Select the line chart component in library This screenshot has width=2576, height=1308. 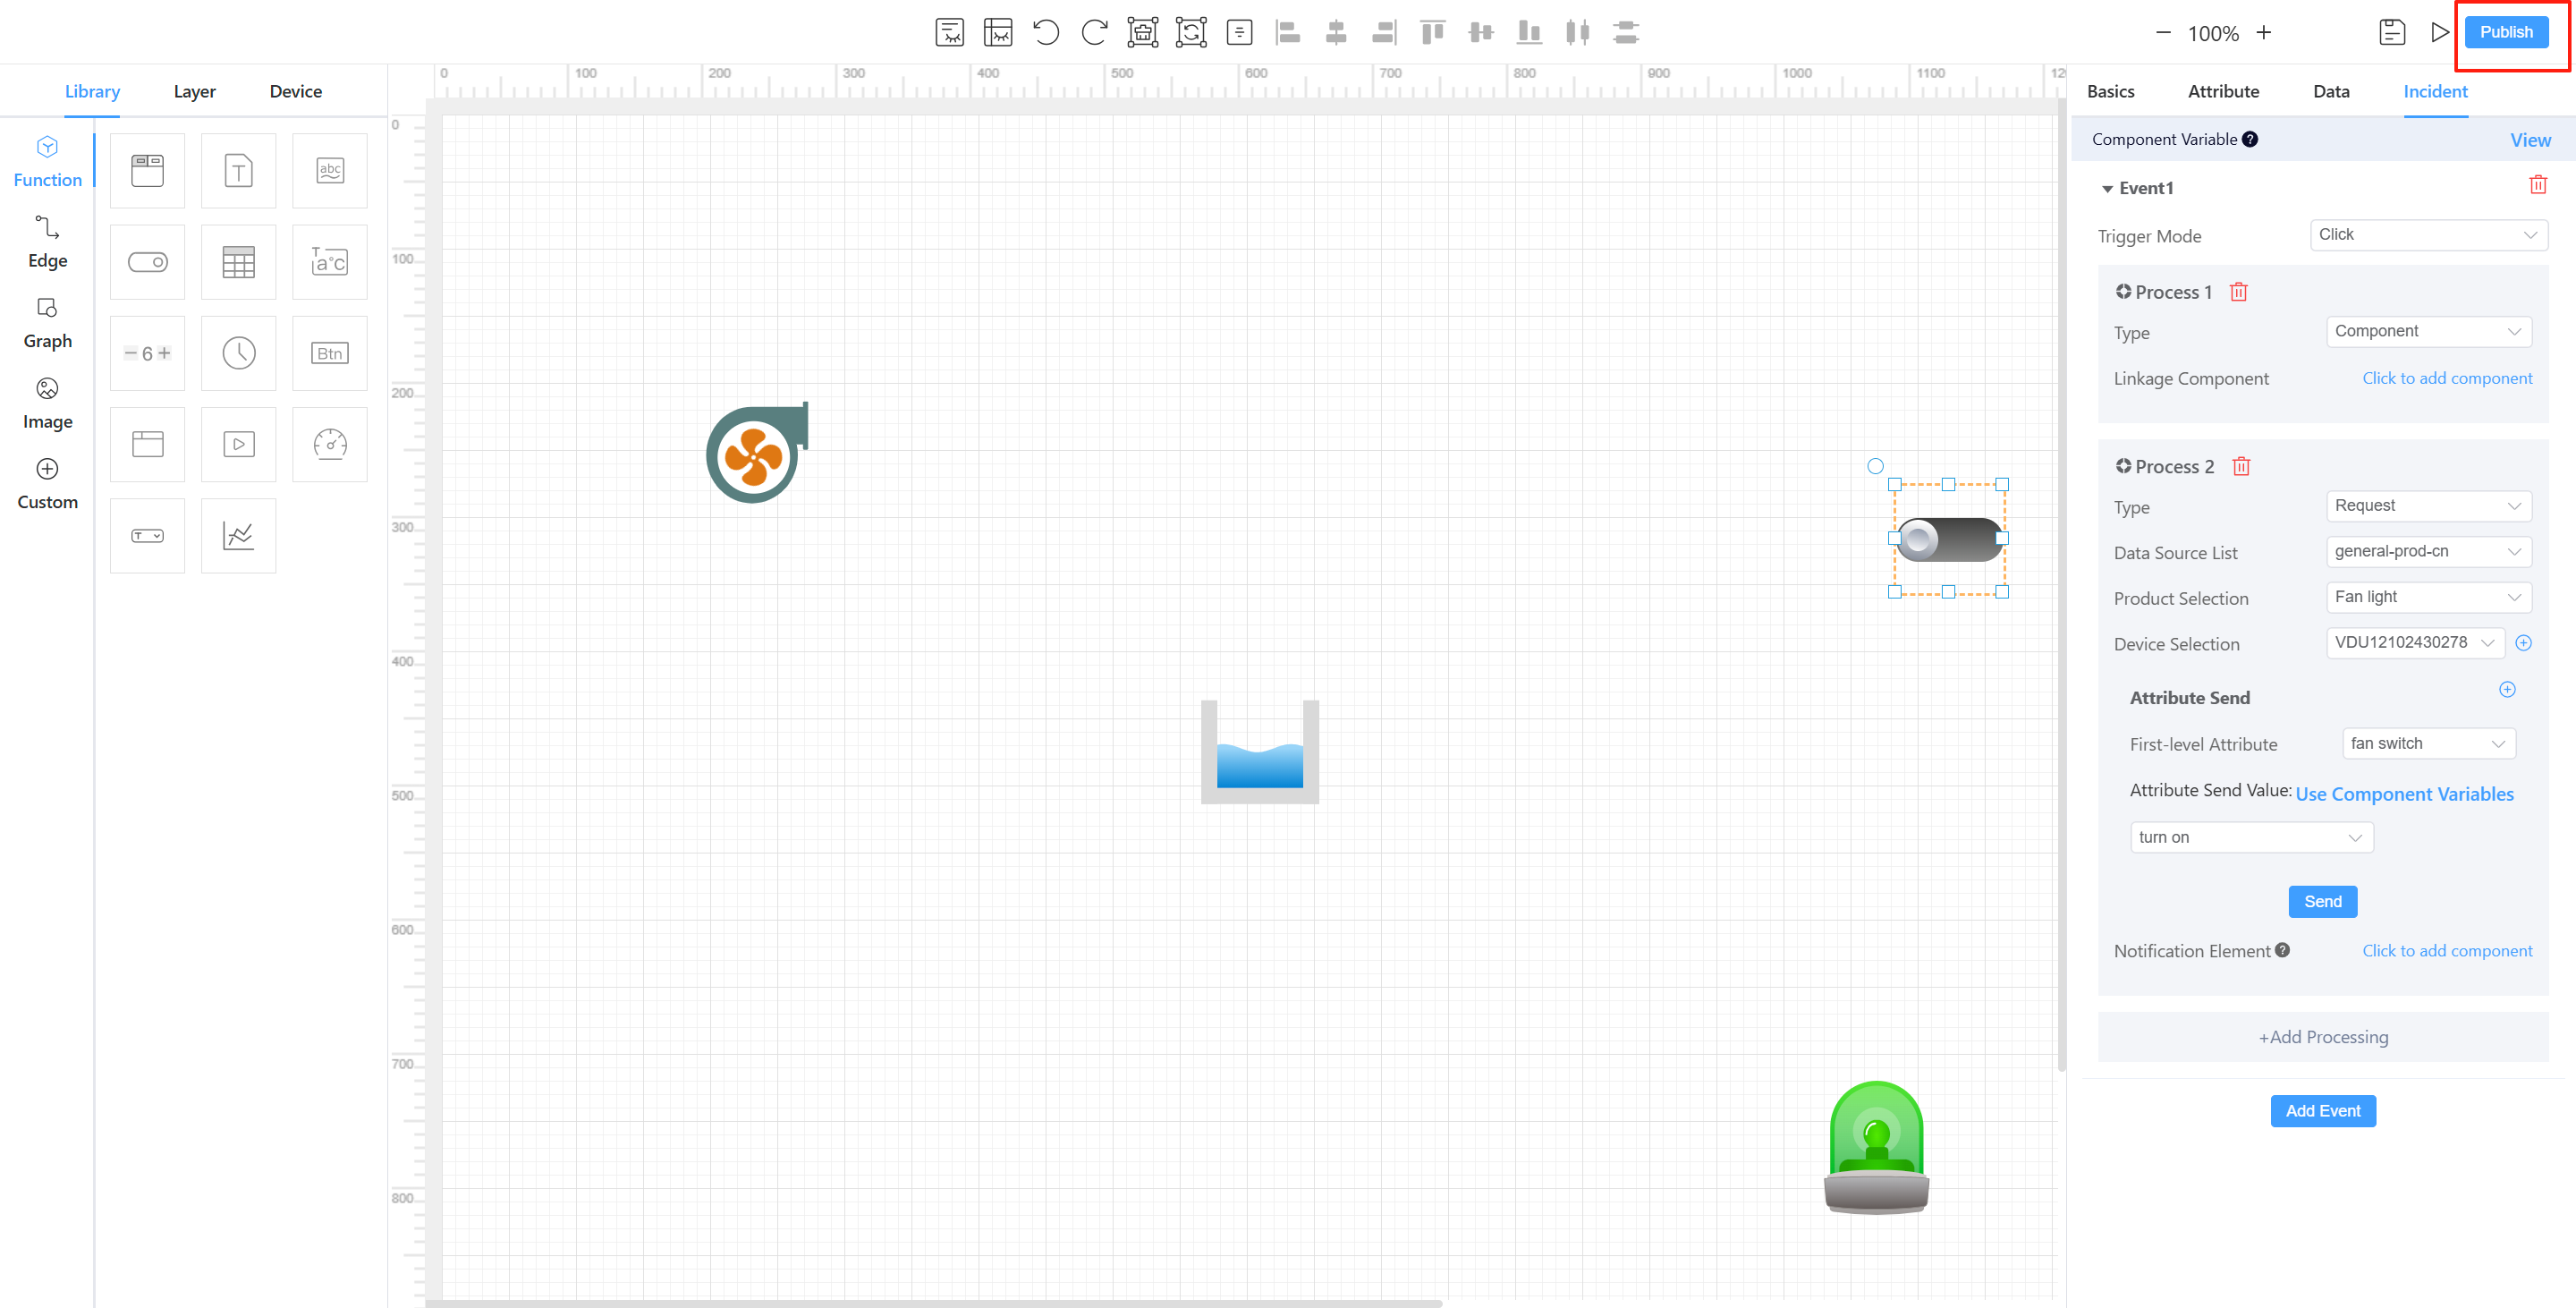[x=238, y=536]
